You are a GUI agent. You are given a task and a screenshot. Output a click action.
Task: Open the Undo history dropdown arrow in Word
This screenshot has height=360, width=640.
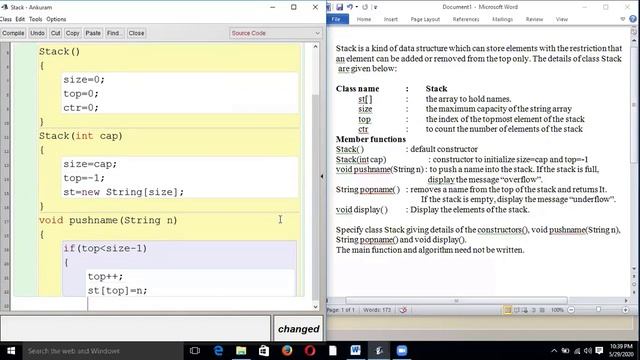click(x=356, y=7)
